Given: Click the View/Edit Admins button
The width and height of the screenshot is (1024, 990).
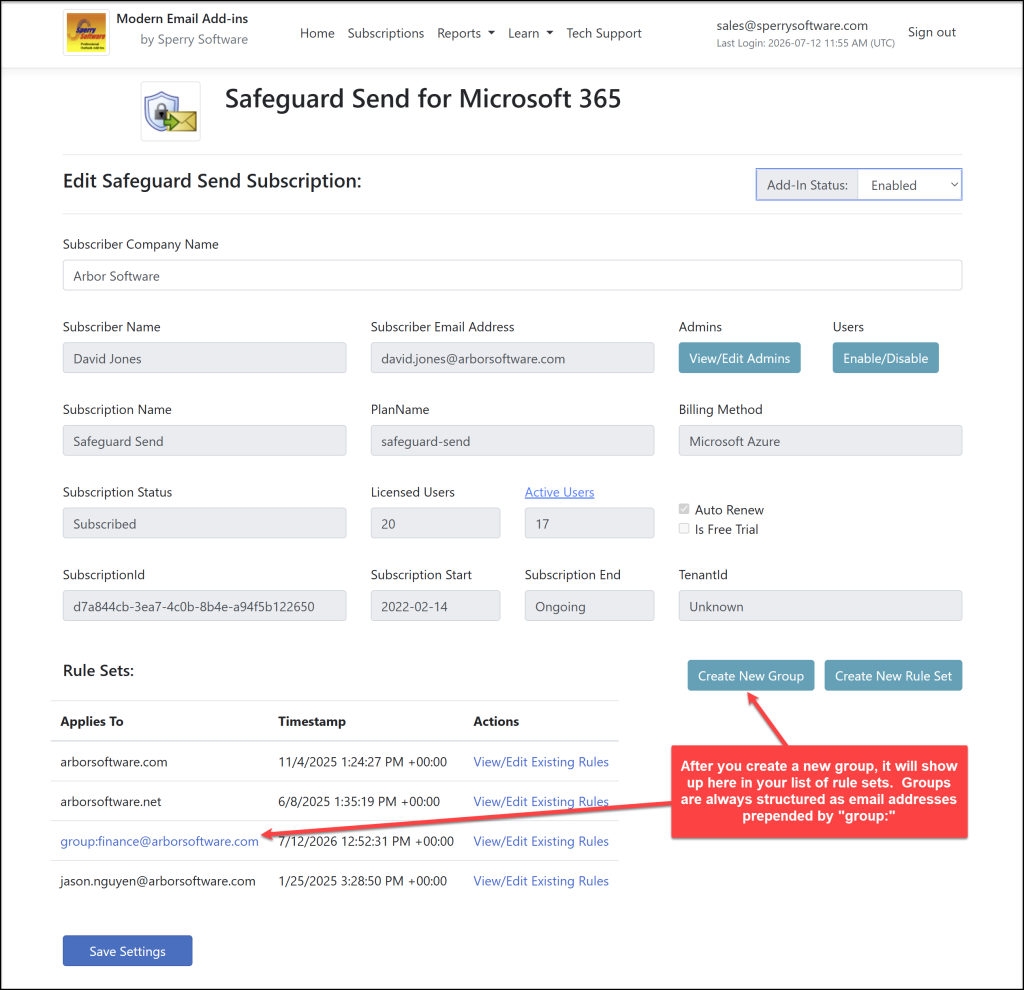Looking at the screenshot, I should [739, 358].
